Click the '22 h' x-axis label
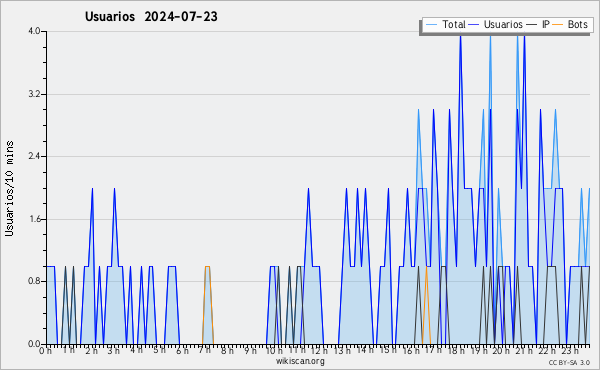This screenshot has width=600, height=370. pyautogui.click(x=547, y=351)
